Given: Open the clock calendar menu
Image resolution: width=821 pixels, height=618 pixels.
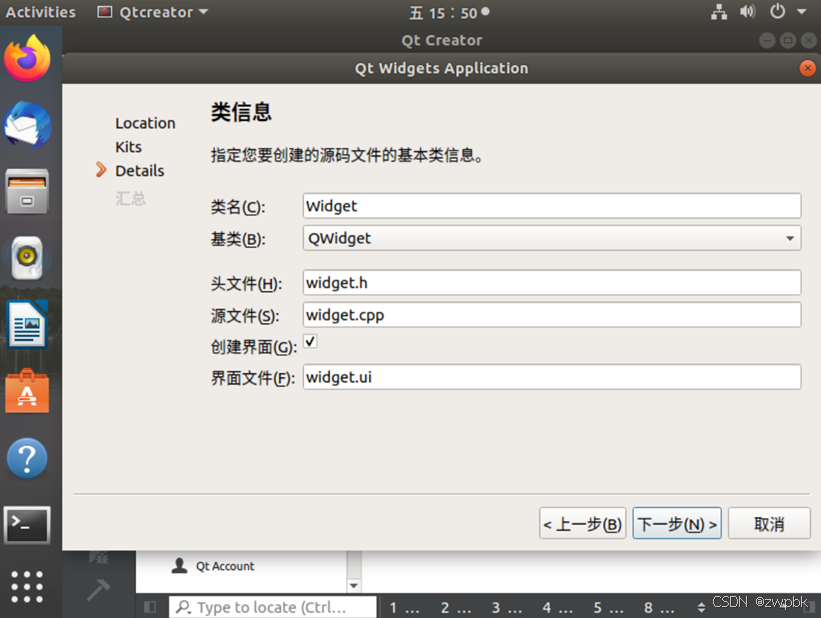Looking at the screenshot, I should pyautogui.click(x=449, y=12).
